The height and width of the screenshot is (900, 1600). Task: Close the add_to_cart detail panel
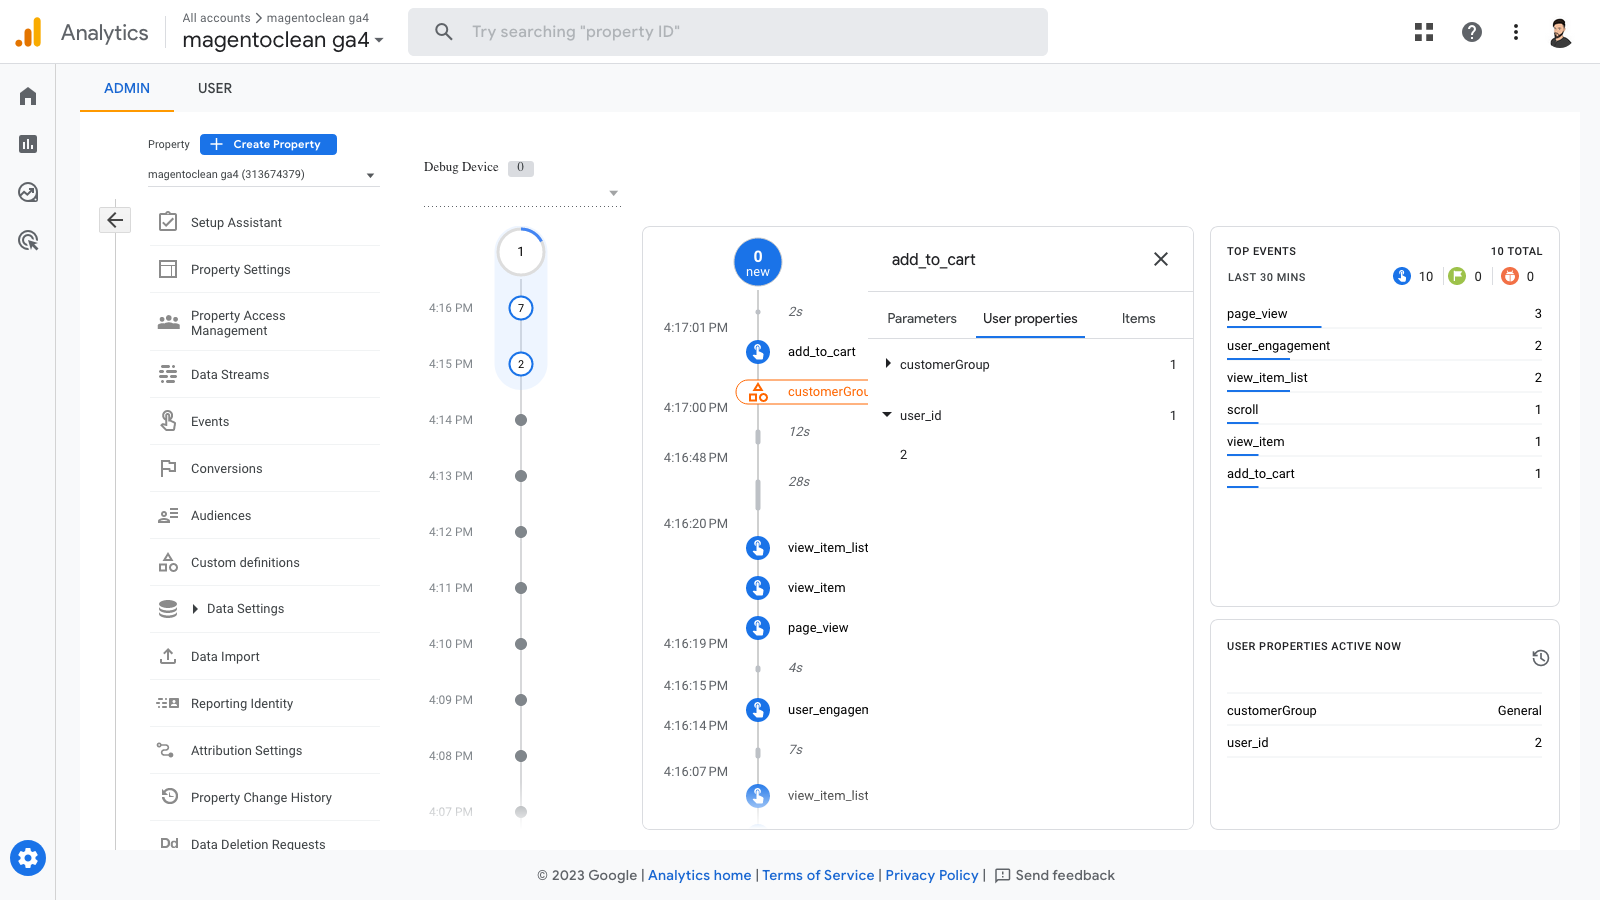click(x=1161, y=259)
